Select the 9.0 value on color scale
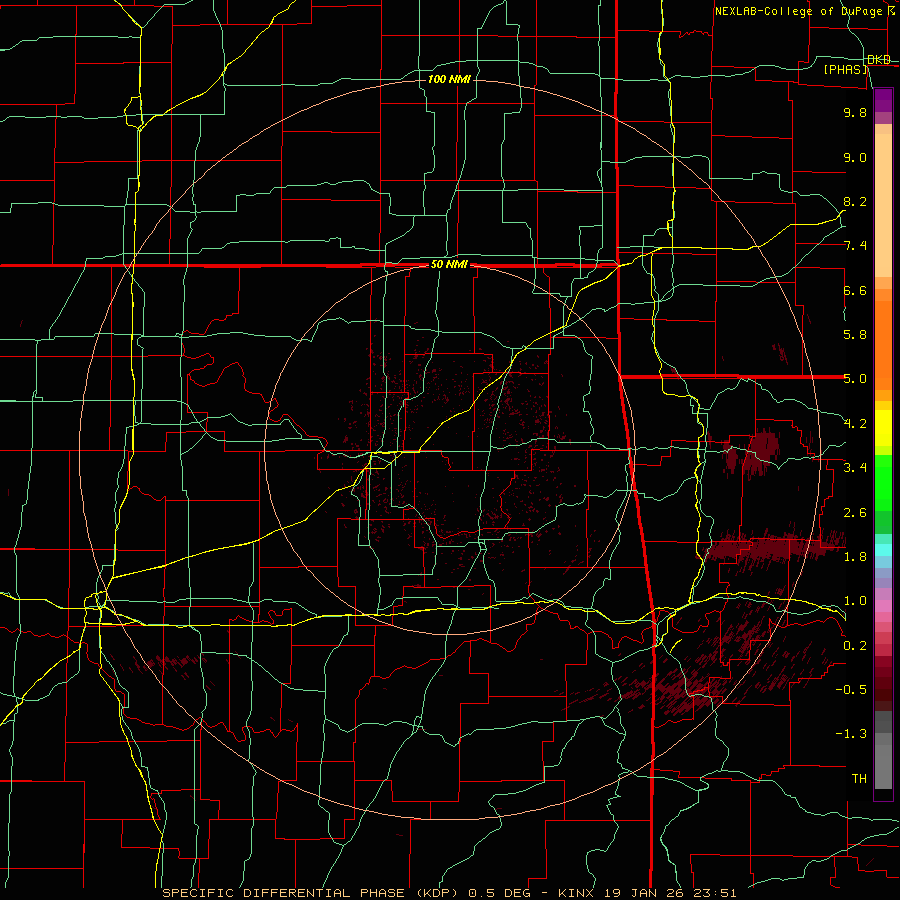 pyautogui.click(x=855, y=157)
